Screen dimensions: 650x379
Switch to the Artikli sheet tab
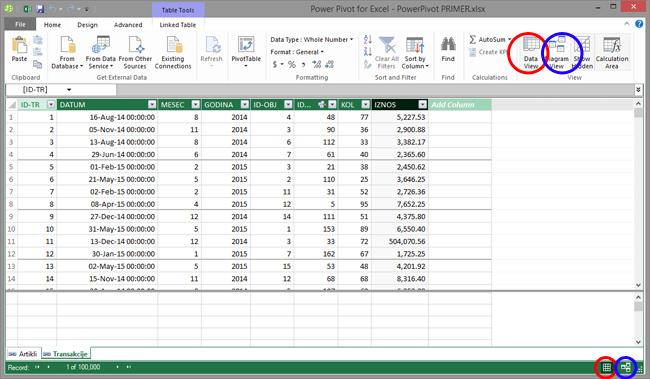click(23, 354)
